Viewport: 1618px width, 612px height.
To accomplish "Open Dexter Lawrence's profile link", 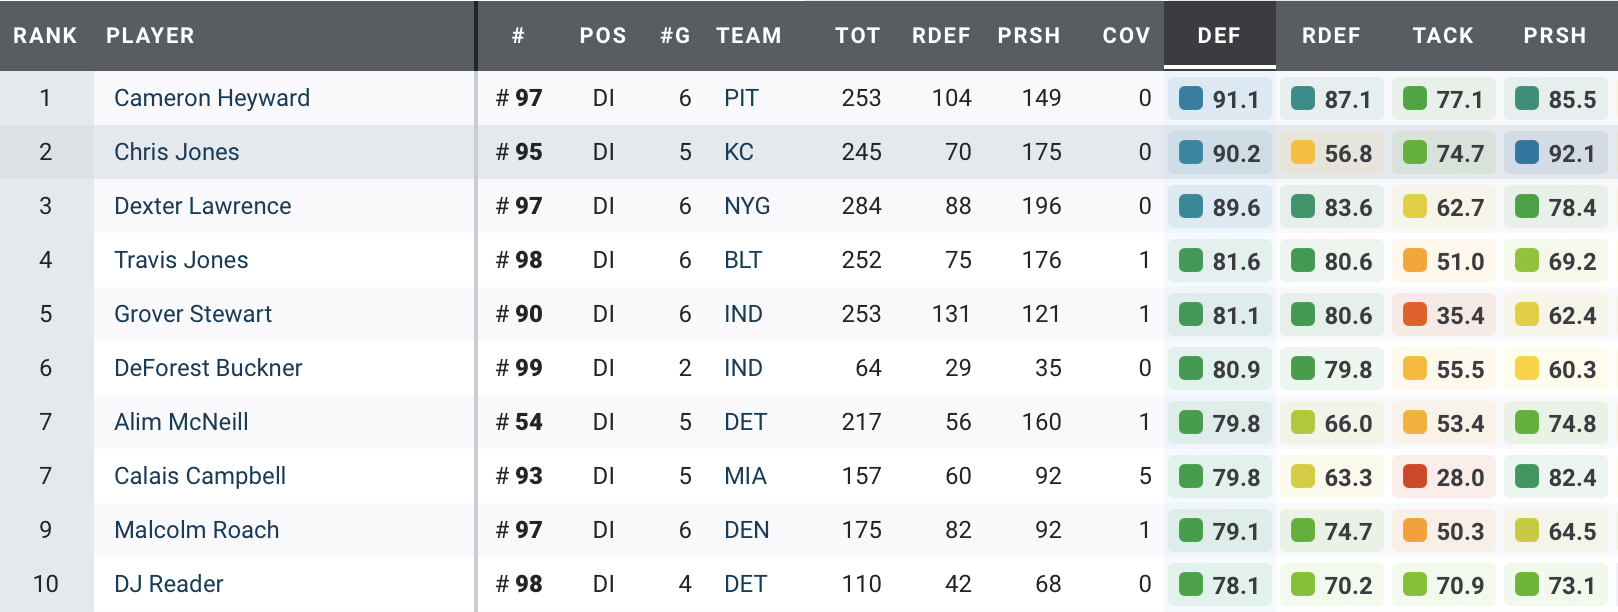I will coord(203,206).
